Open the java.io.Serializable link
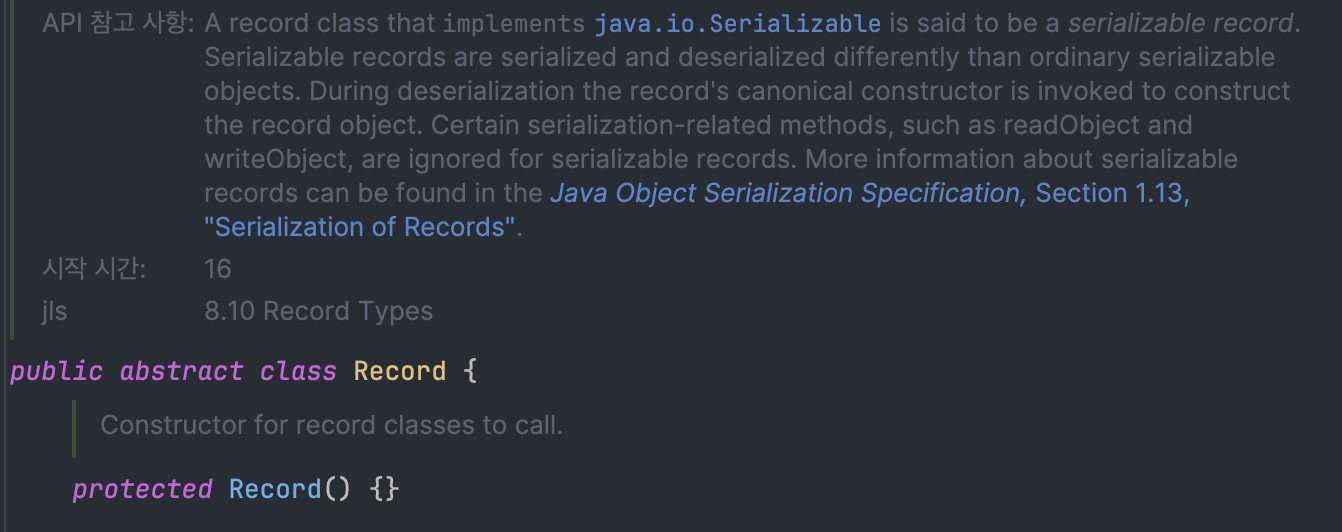This screenshot has width=1342, height=532. click(x=738, y=24)
